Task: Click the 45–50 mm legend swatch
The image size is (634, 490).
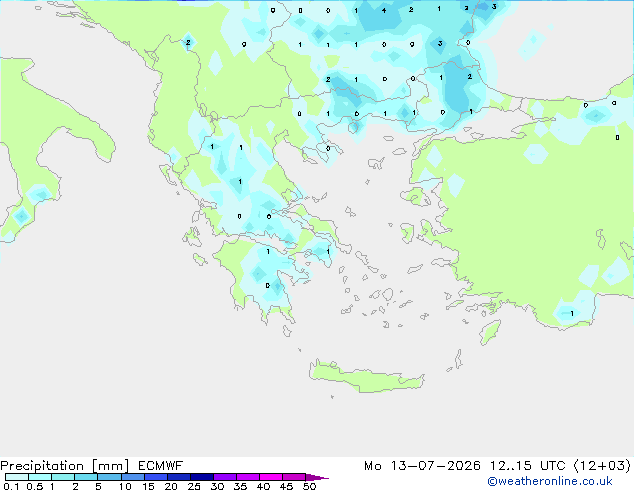Action: (x=294, y=477)
